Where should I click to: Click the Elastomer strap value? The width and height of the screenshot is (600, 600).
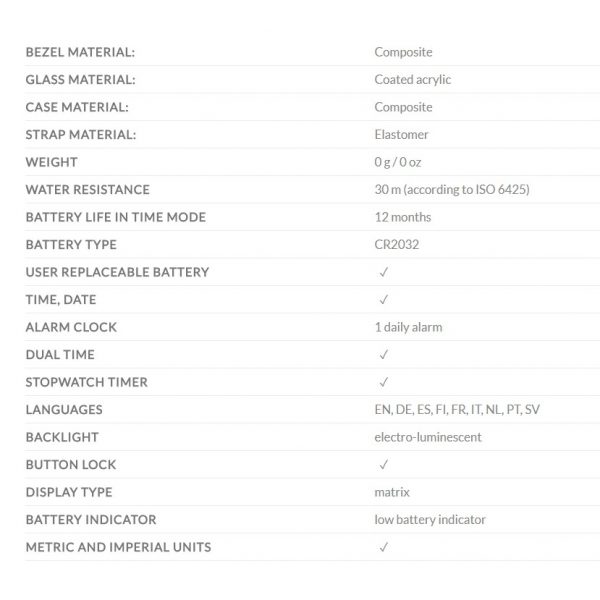coord(401,135)
